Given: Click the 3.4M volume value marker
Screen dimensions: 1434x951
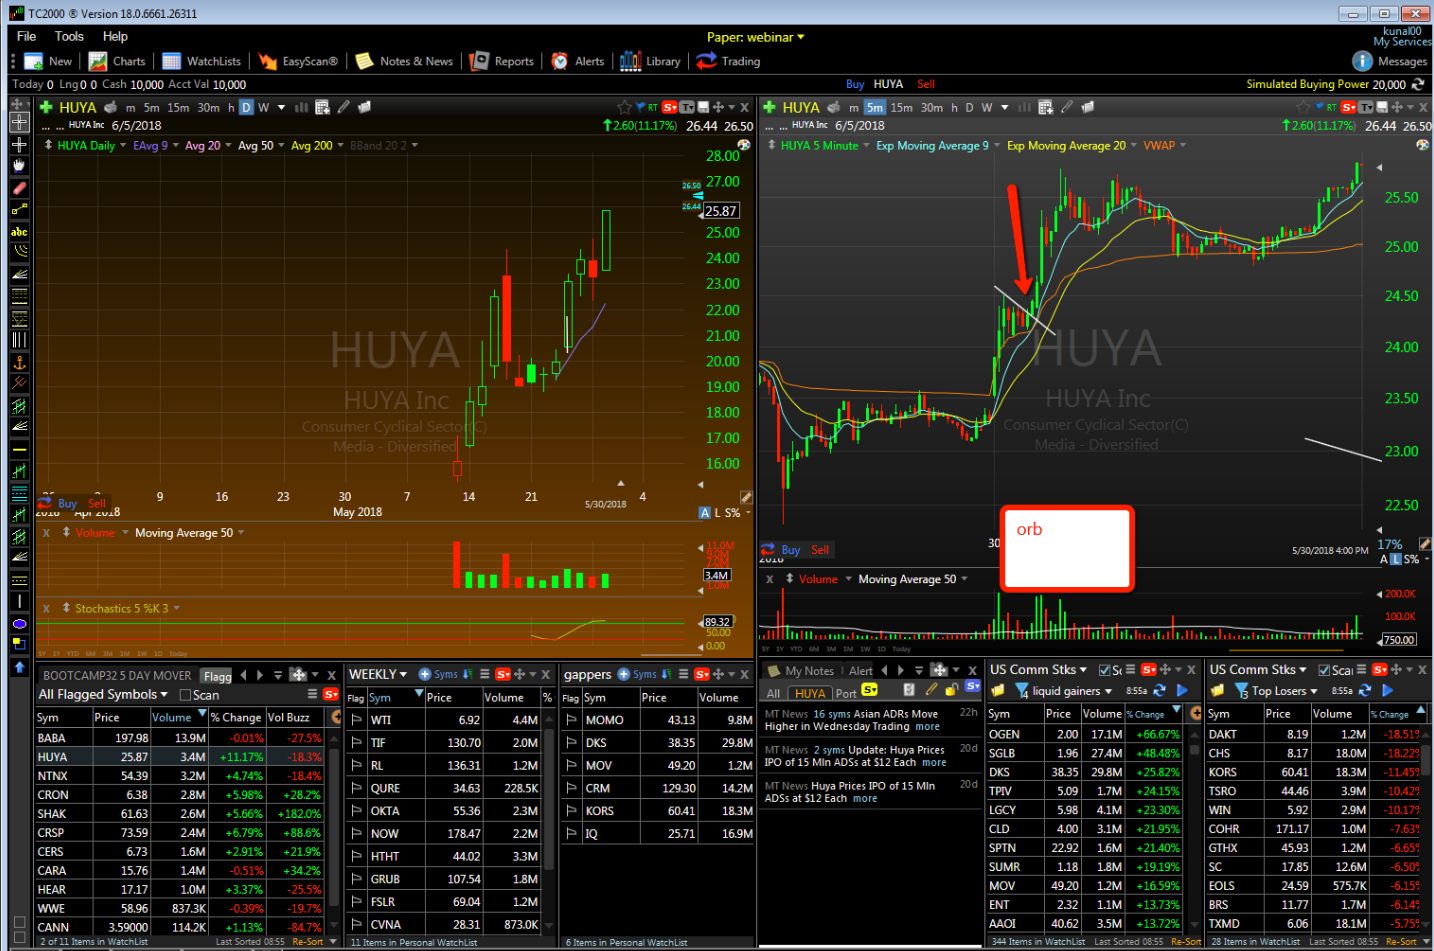Looking at the screenshot, I should tap(716, 575).
